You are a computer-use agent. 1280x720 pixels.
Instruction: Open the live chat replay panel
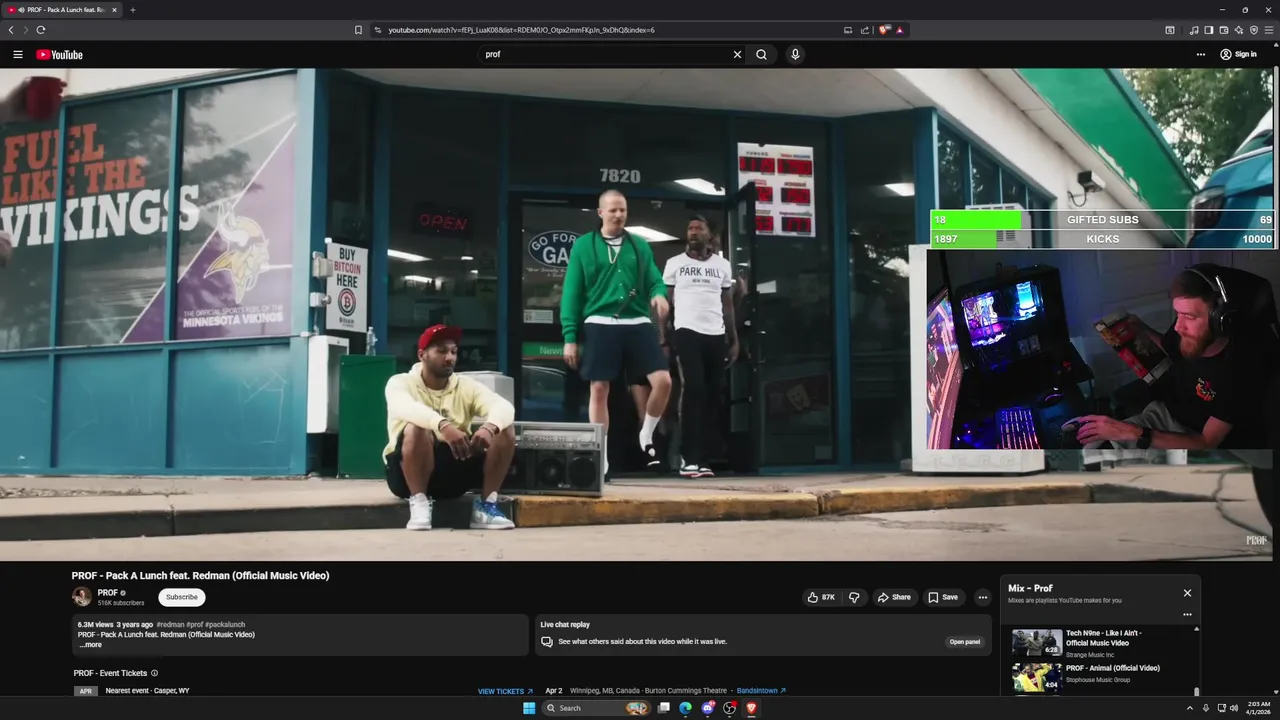tap(965, 642)
